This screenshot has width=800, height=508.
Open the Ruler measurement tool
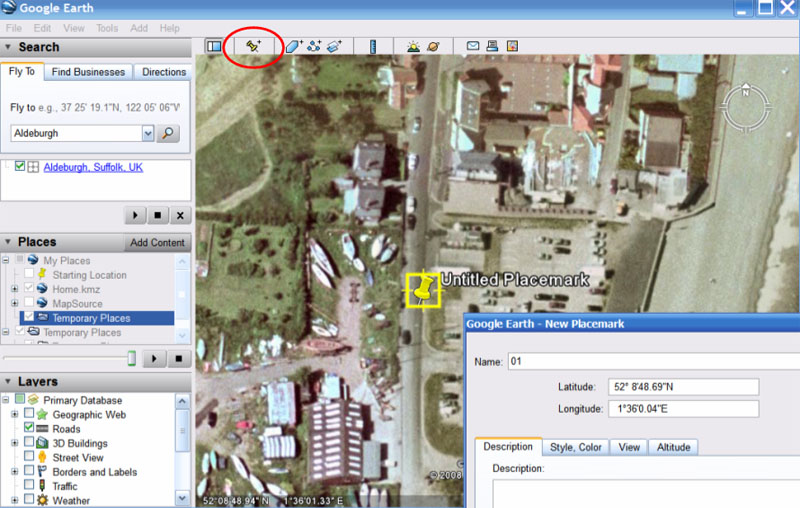pyautogui.click(x=373, y=46)
